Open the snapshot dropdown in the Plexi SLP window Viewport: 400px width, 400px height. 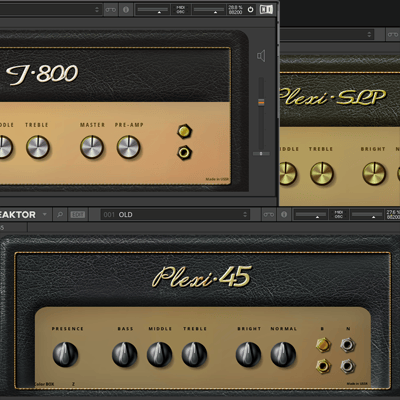click(x=369, y=34)
